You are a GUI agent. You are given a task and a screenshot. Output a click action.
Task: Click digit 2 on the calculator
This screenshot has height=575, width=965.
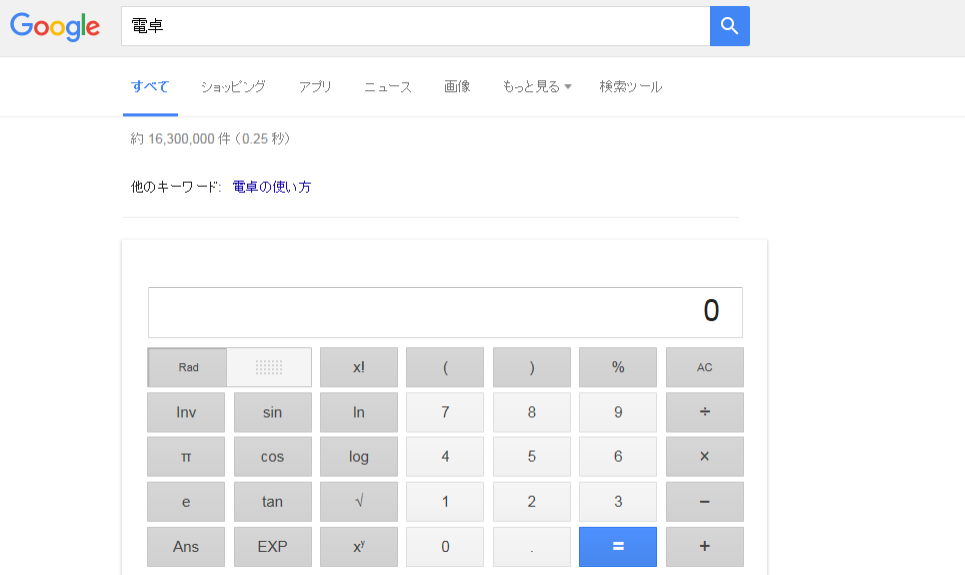pyautogui.click(x=532, y=502)
